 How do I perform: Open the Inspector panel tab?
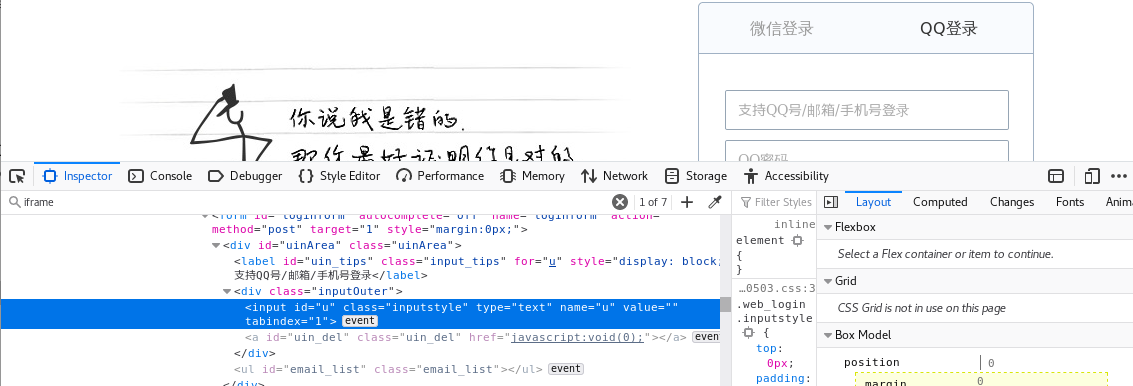point(77,176)
